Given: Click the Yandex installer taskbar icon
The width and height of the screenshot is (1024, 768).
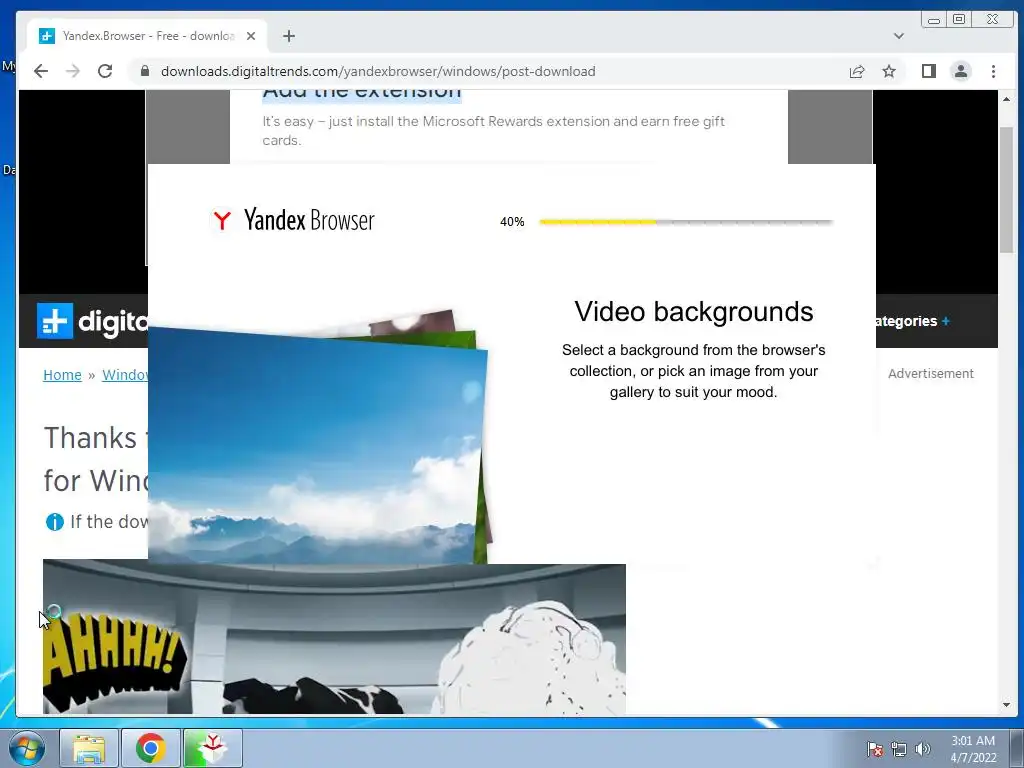Looking at the screenshot, I should coord(212,748).
